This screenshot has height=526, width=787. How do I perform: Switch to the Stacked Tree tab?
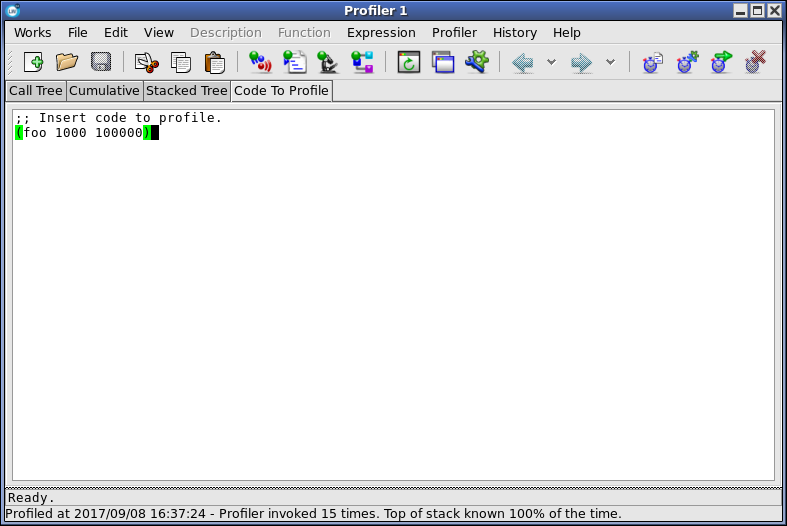click(187, 91)
